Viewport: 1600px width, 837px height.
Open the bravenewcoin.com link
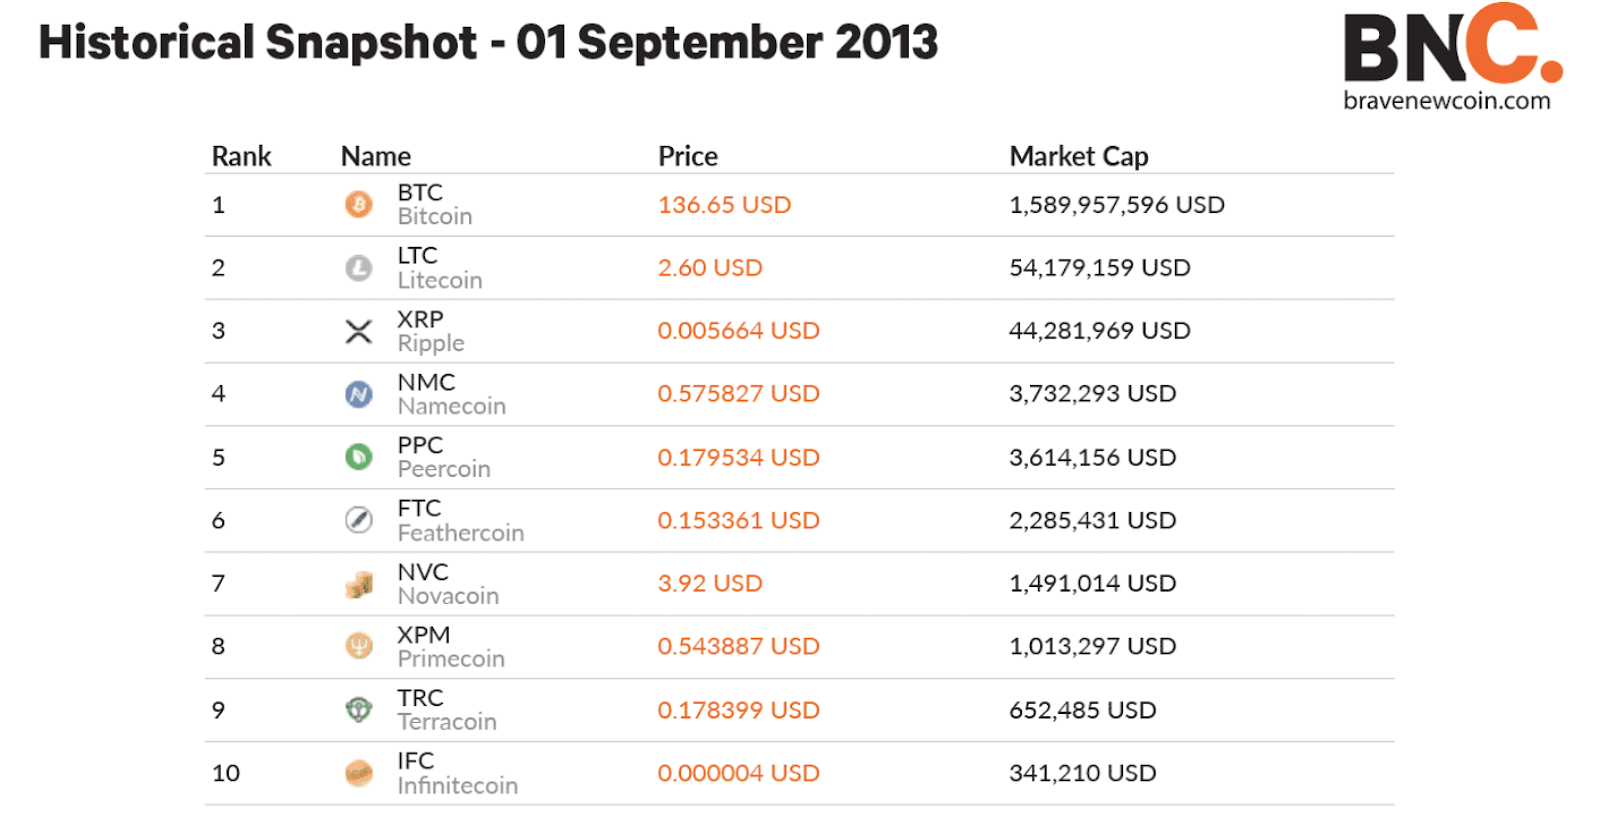click(1446, 101)
